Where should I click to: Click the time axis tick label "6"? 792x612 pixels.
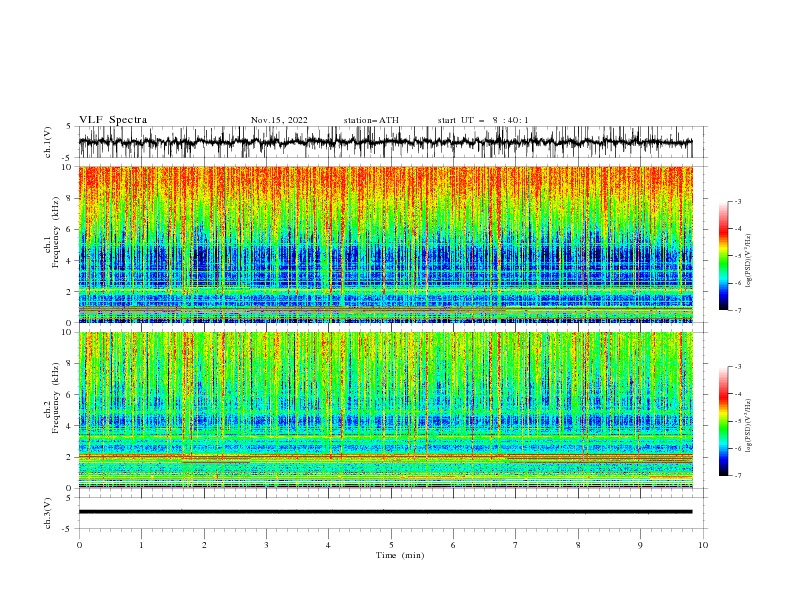453,545
